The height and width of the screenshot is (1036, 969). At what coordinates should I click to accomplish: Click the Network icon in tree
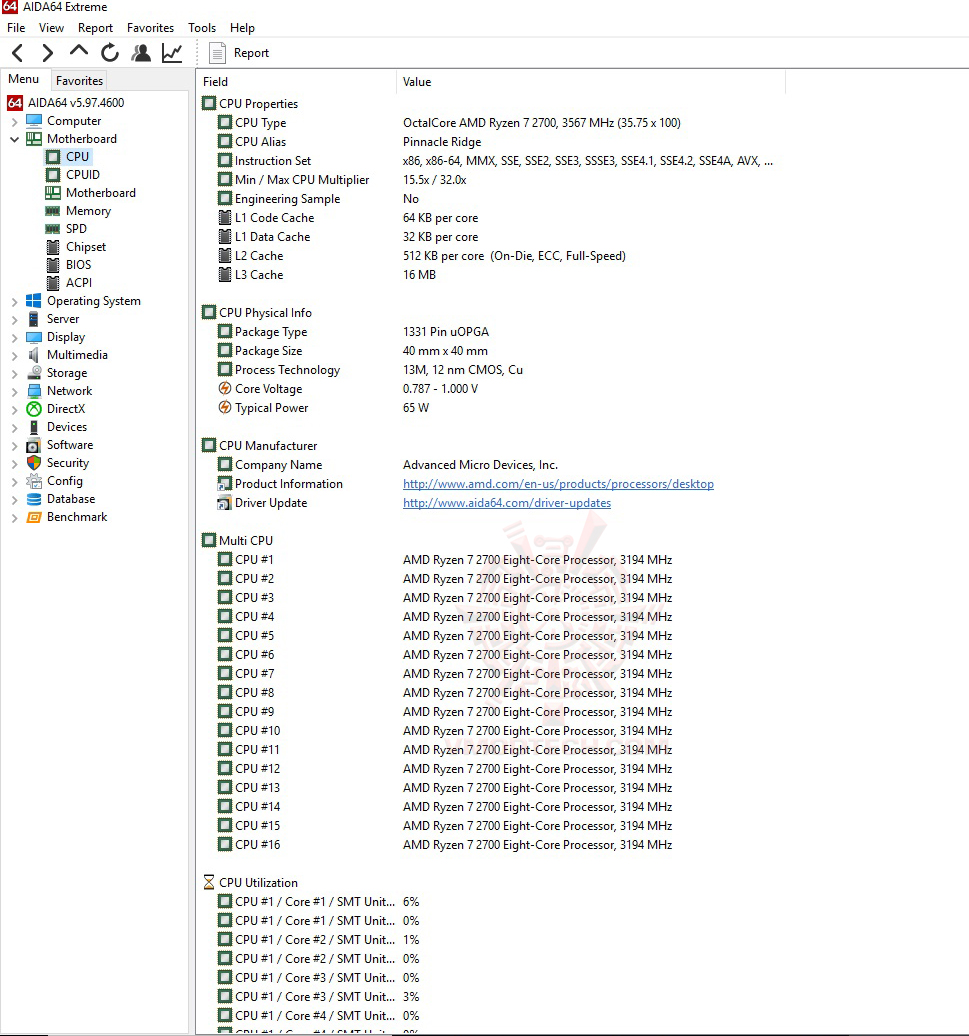click(x=34, y=390)
